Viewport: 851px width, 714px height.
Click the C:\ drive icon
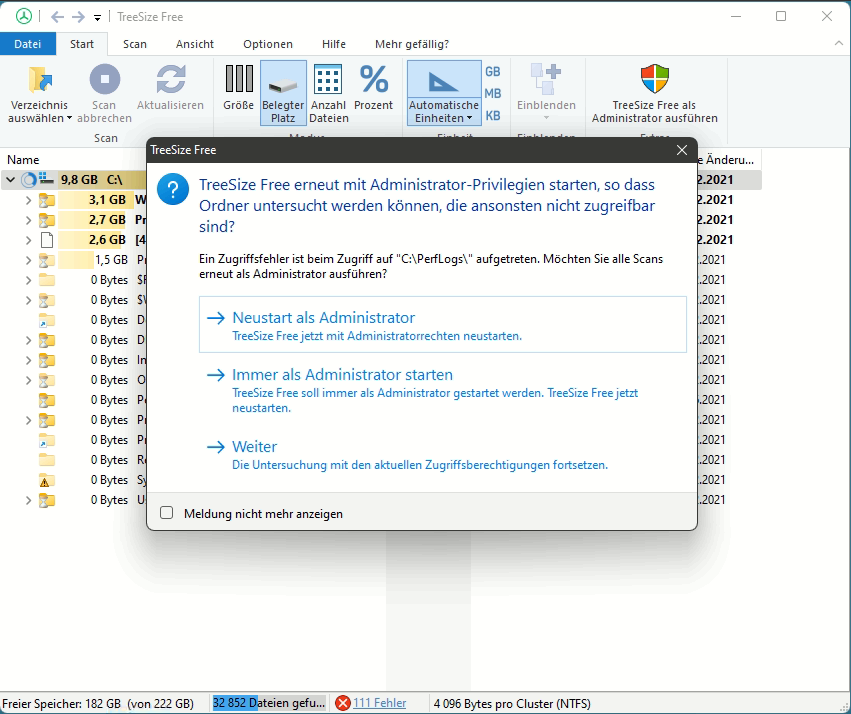pyautogui.click(x=46, y=179)
